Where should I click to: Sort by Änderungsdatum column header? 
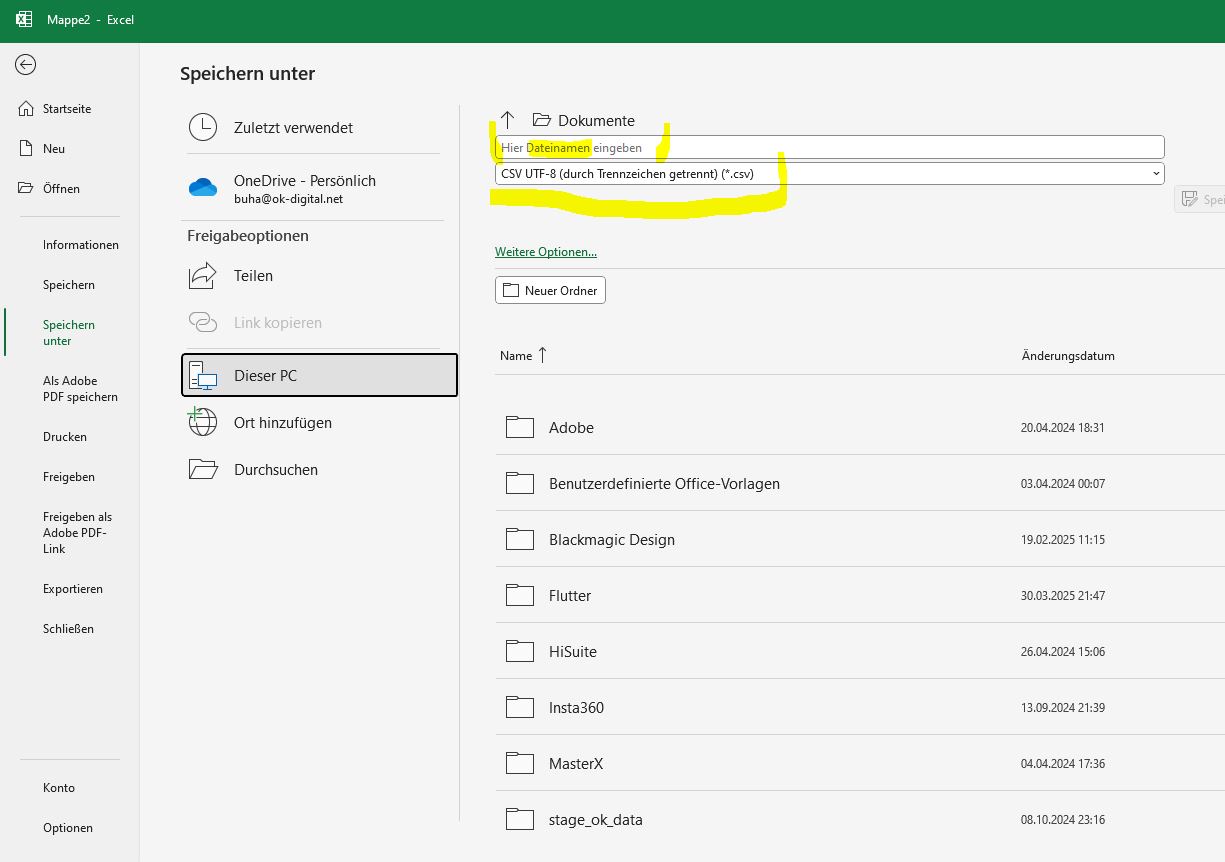click(1068, 356)
